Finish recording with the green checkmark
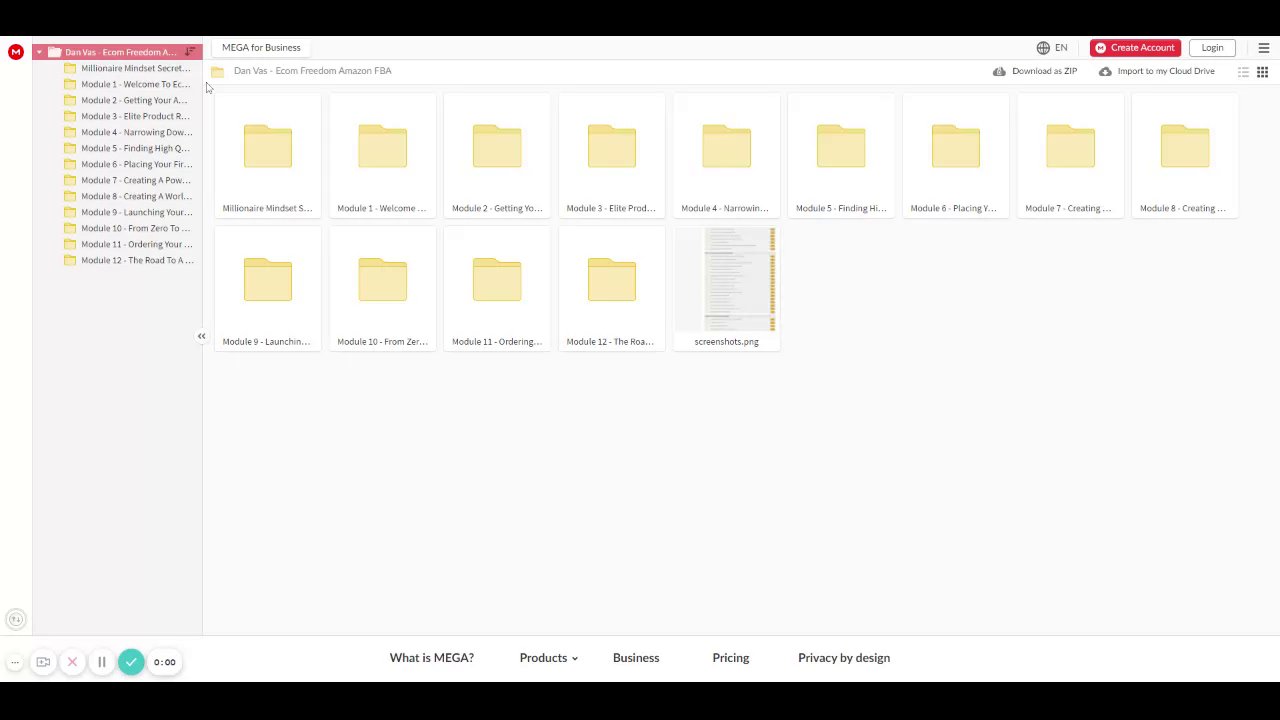The image size is (1280, 720). pos(131,662)
